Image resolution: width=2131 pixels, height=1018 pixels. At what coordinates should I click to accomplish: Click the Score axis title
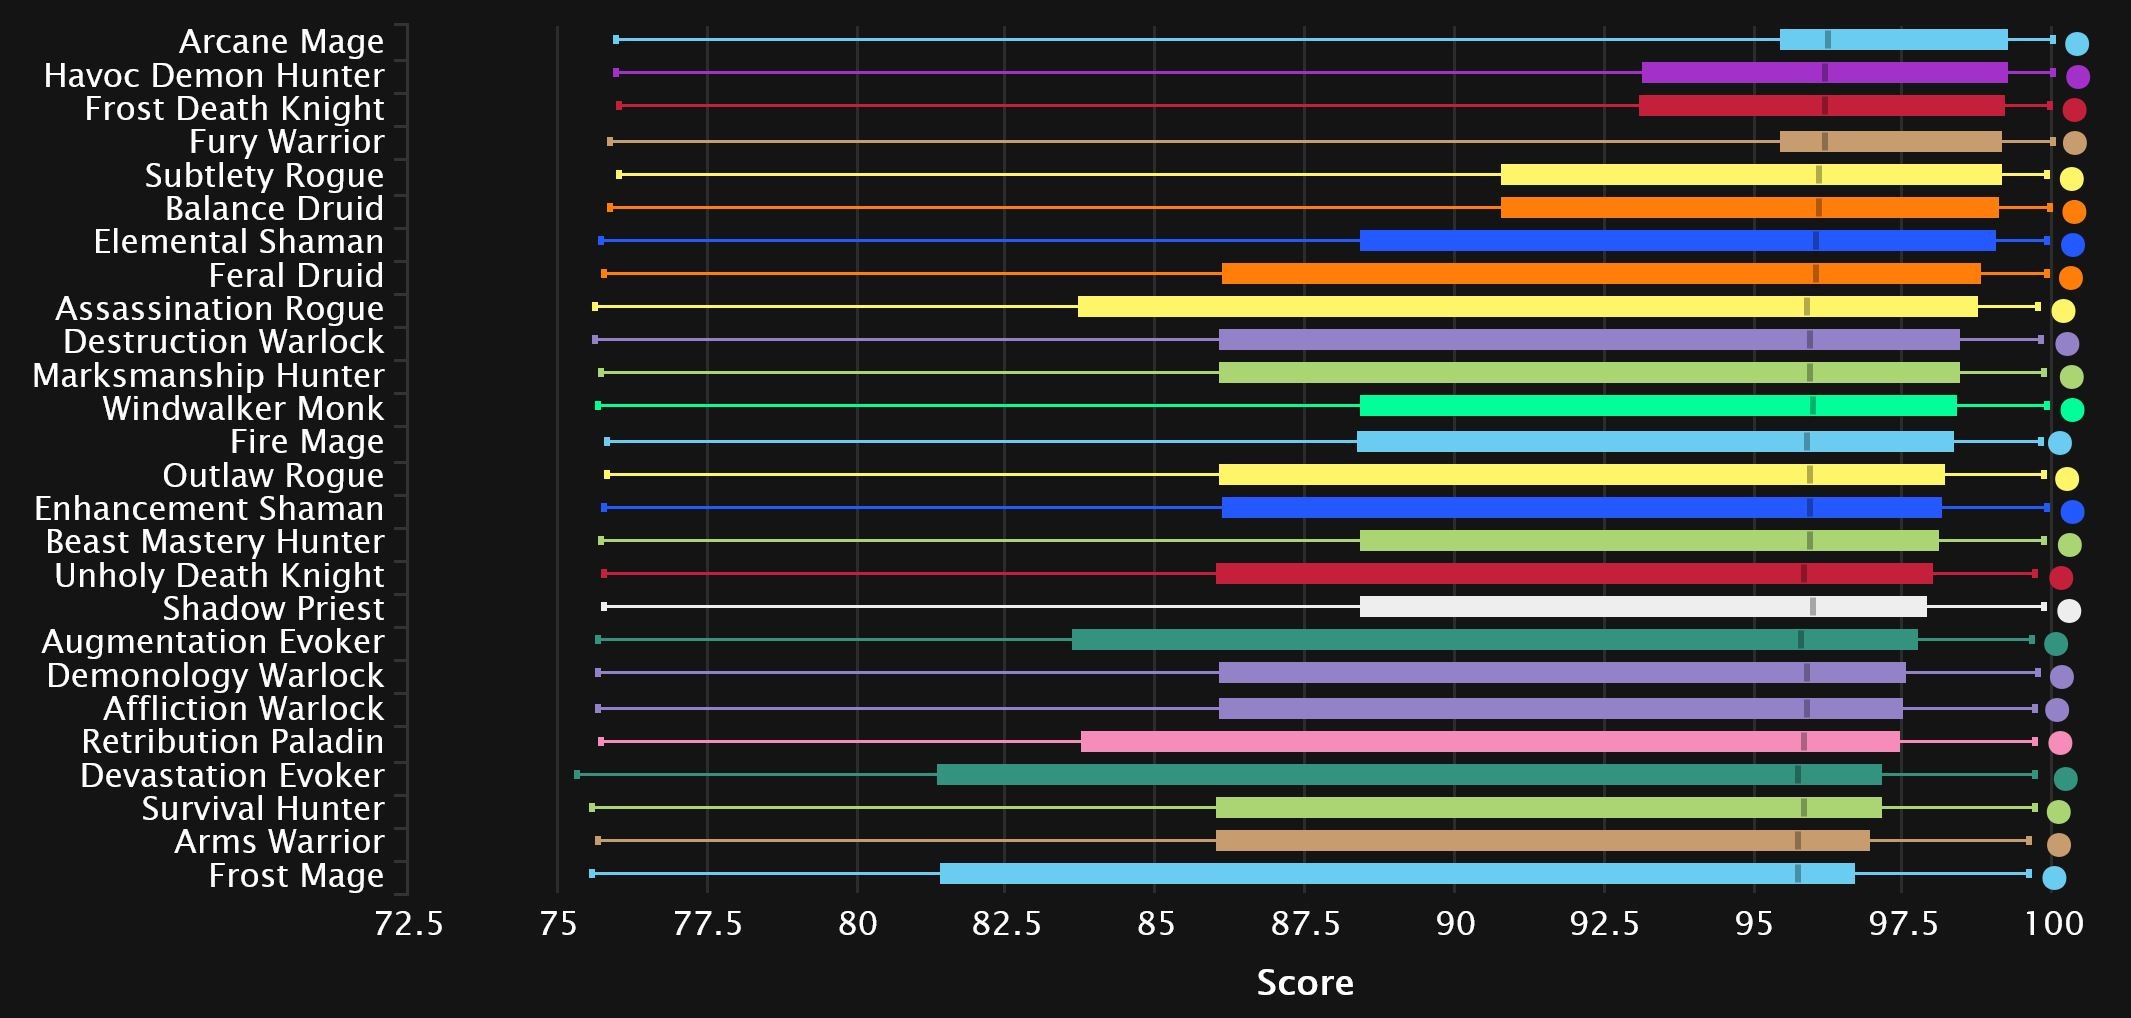click(x=1304, y=983)
